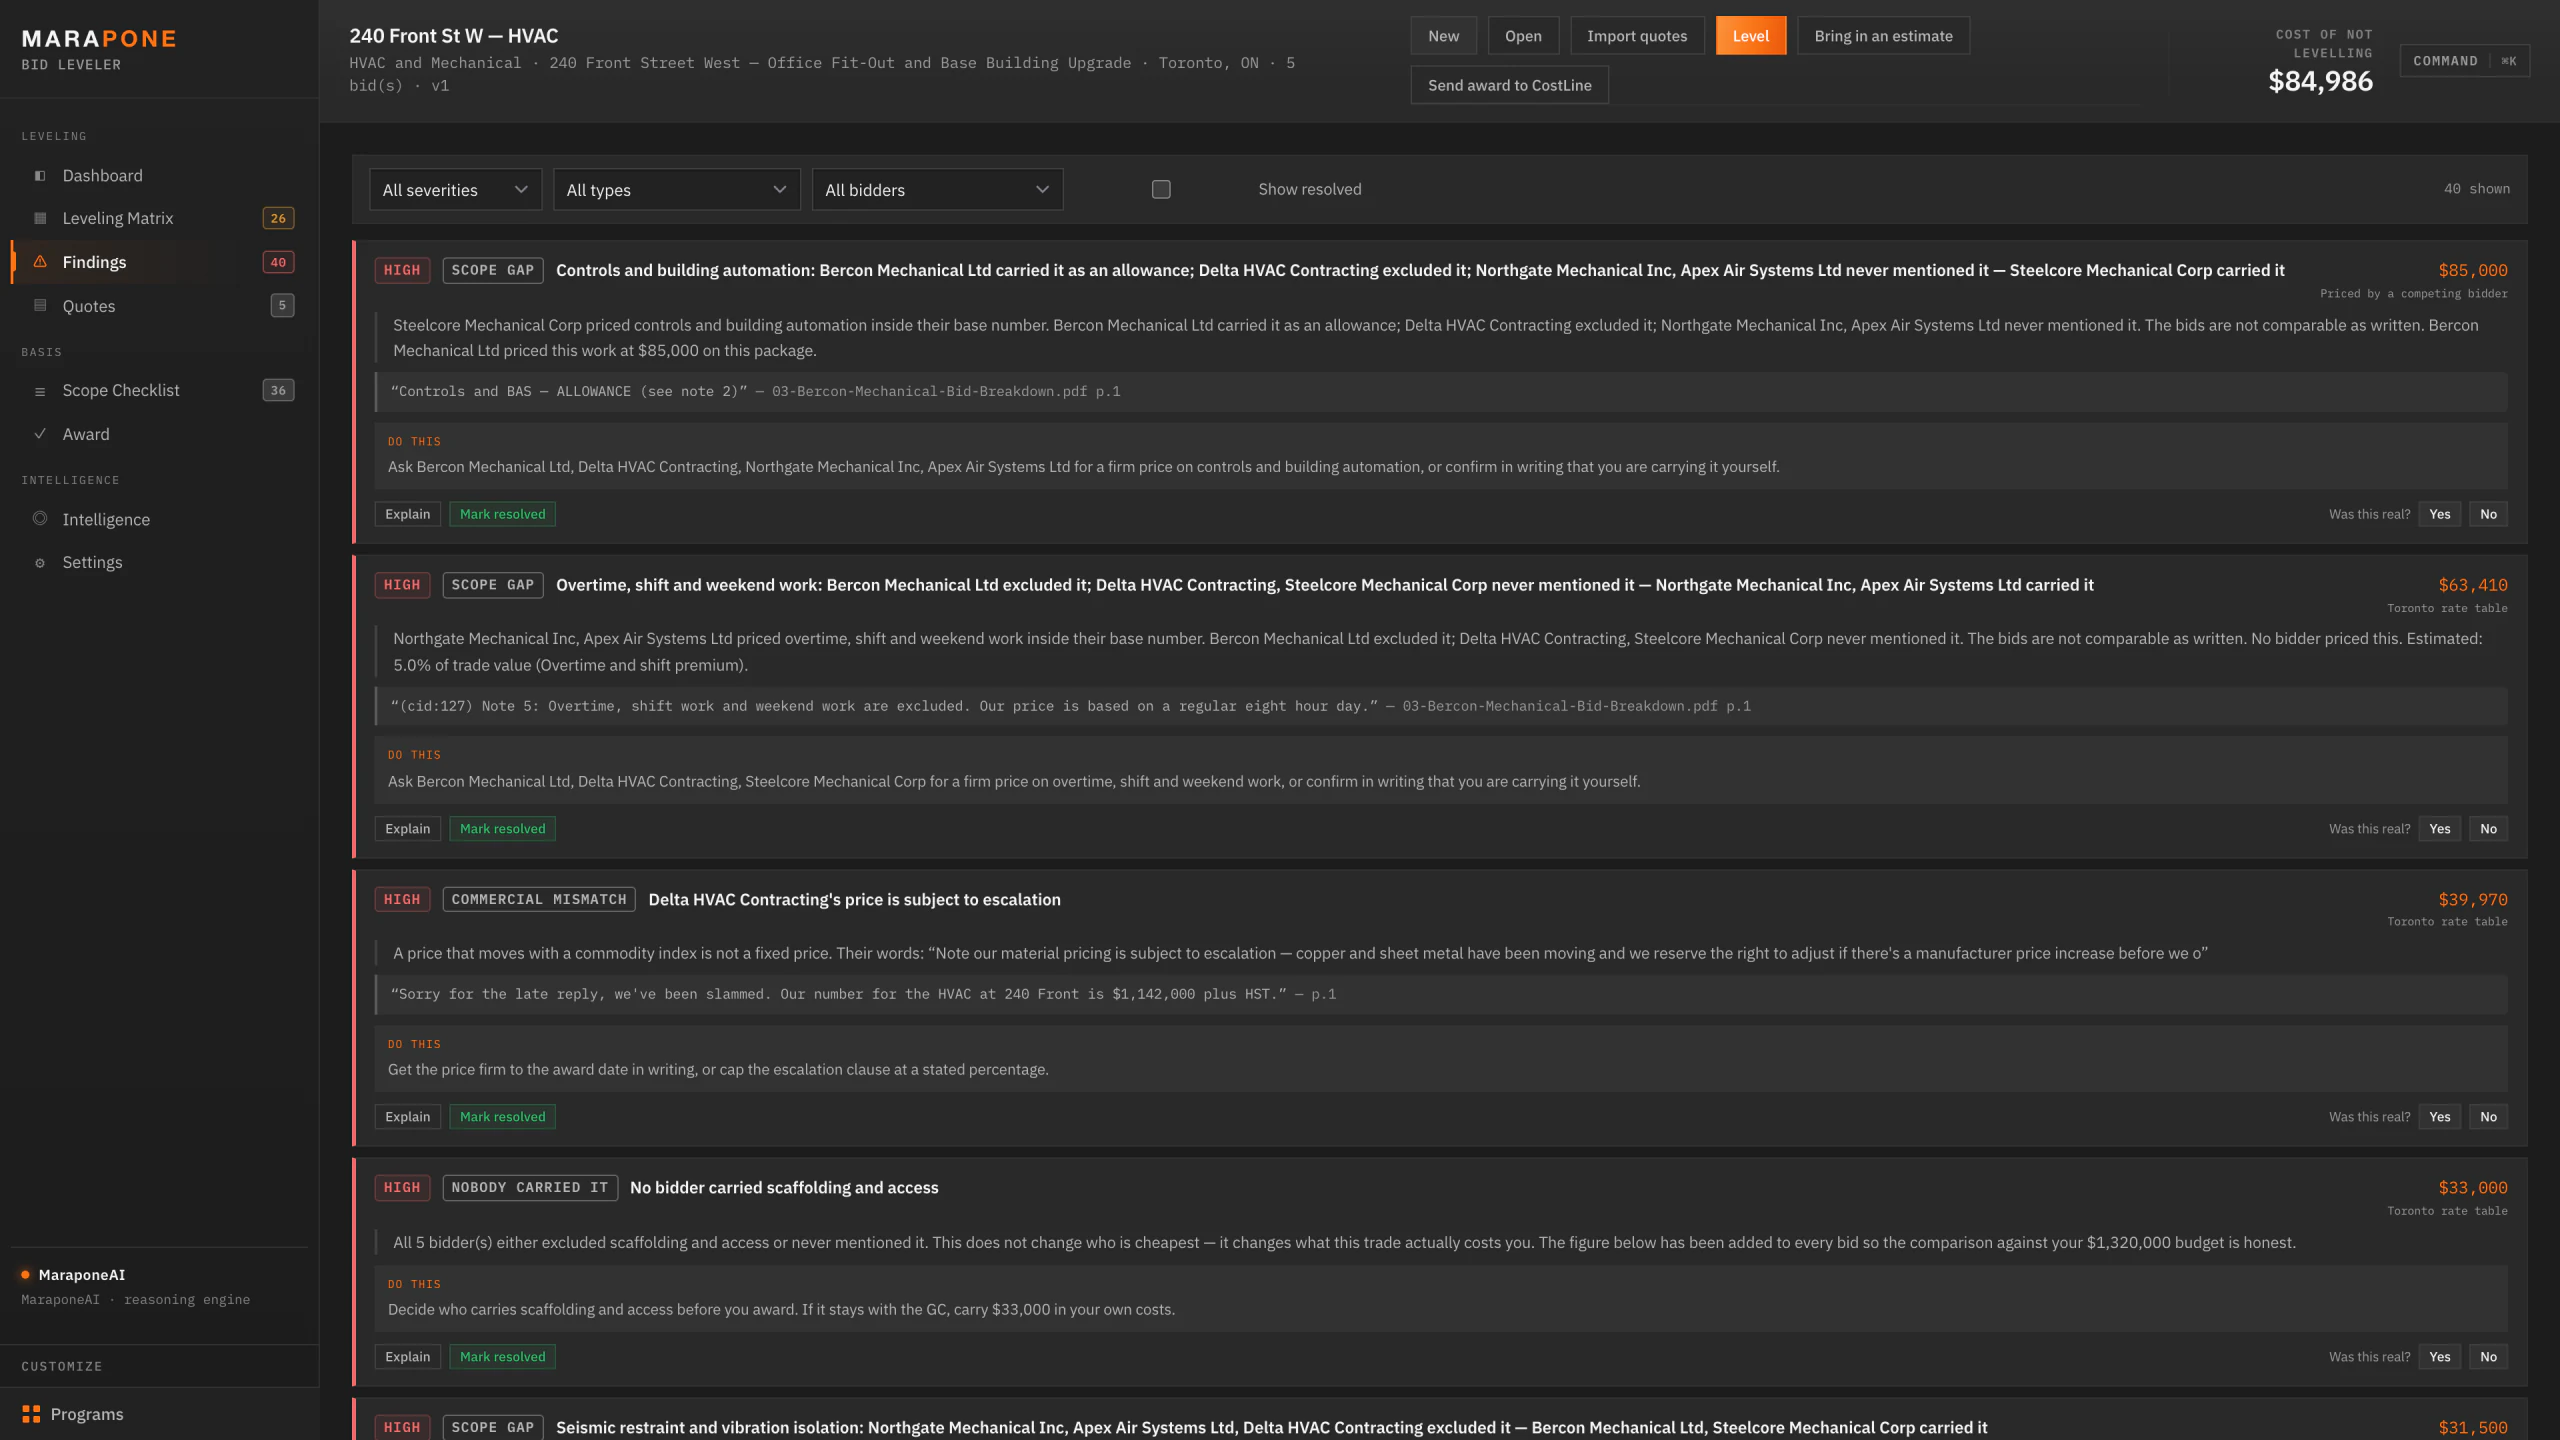This screenshot has width=2560, height=1440.
Task: Click Explain on the Delta HVAC escalation finding
Action: (407, 1117)
